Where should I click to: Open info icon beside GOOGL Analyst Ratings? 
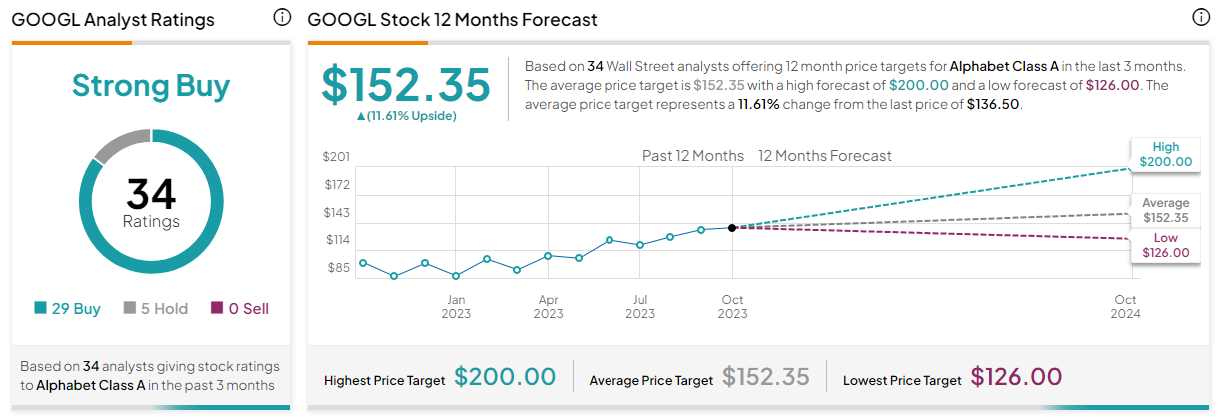282,18
